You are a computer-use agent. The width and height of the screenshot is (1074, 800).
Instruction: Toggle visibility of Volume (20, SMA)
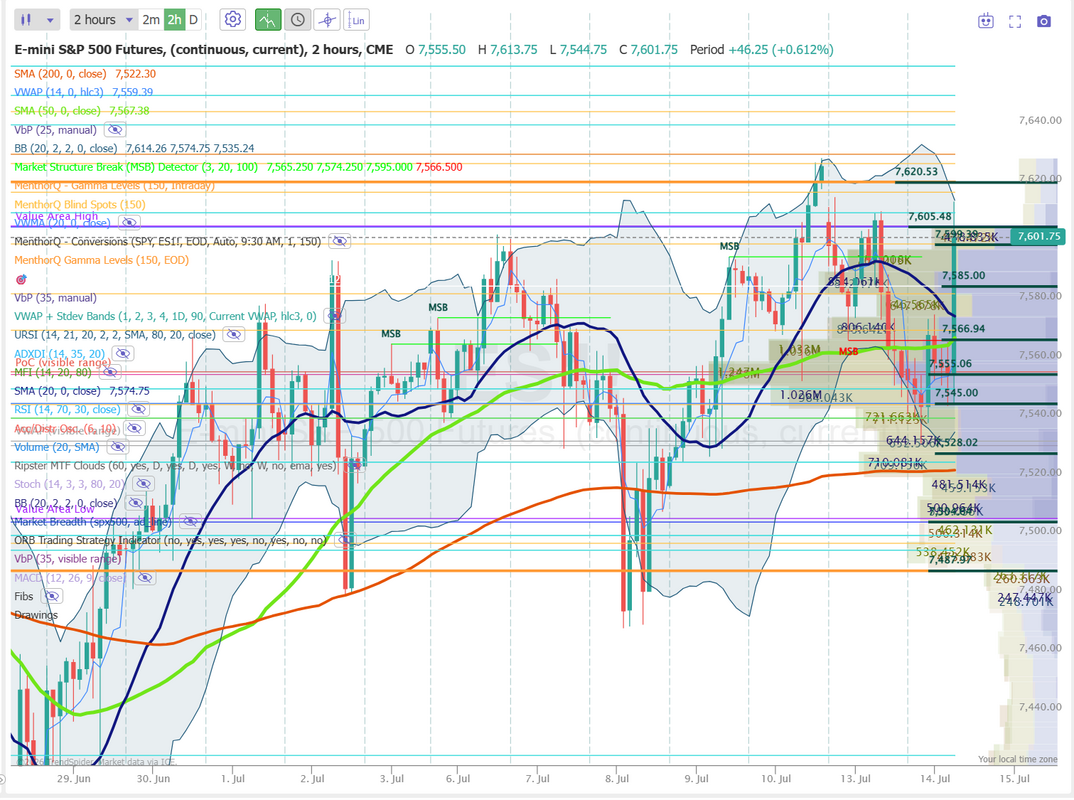[118, 447]
